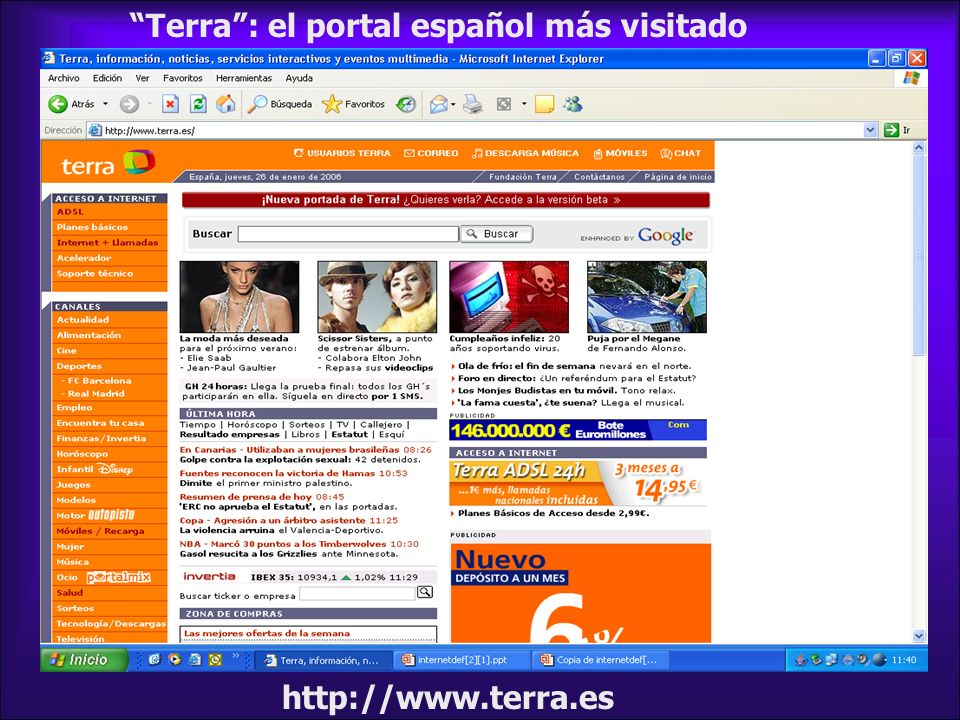960x720 pixels.
Task: Open the fashion model thumbnail image
Action: [x=239, y=297]
